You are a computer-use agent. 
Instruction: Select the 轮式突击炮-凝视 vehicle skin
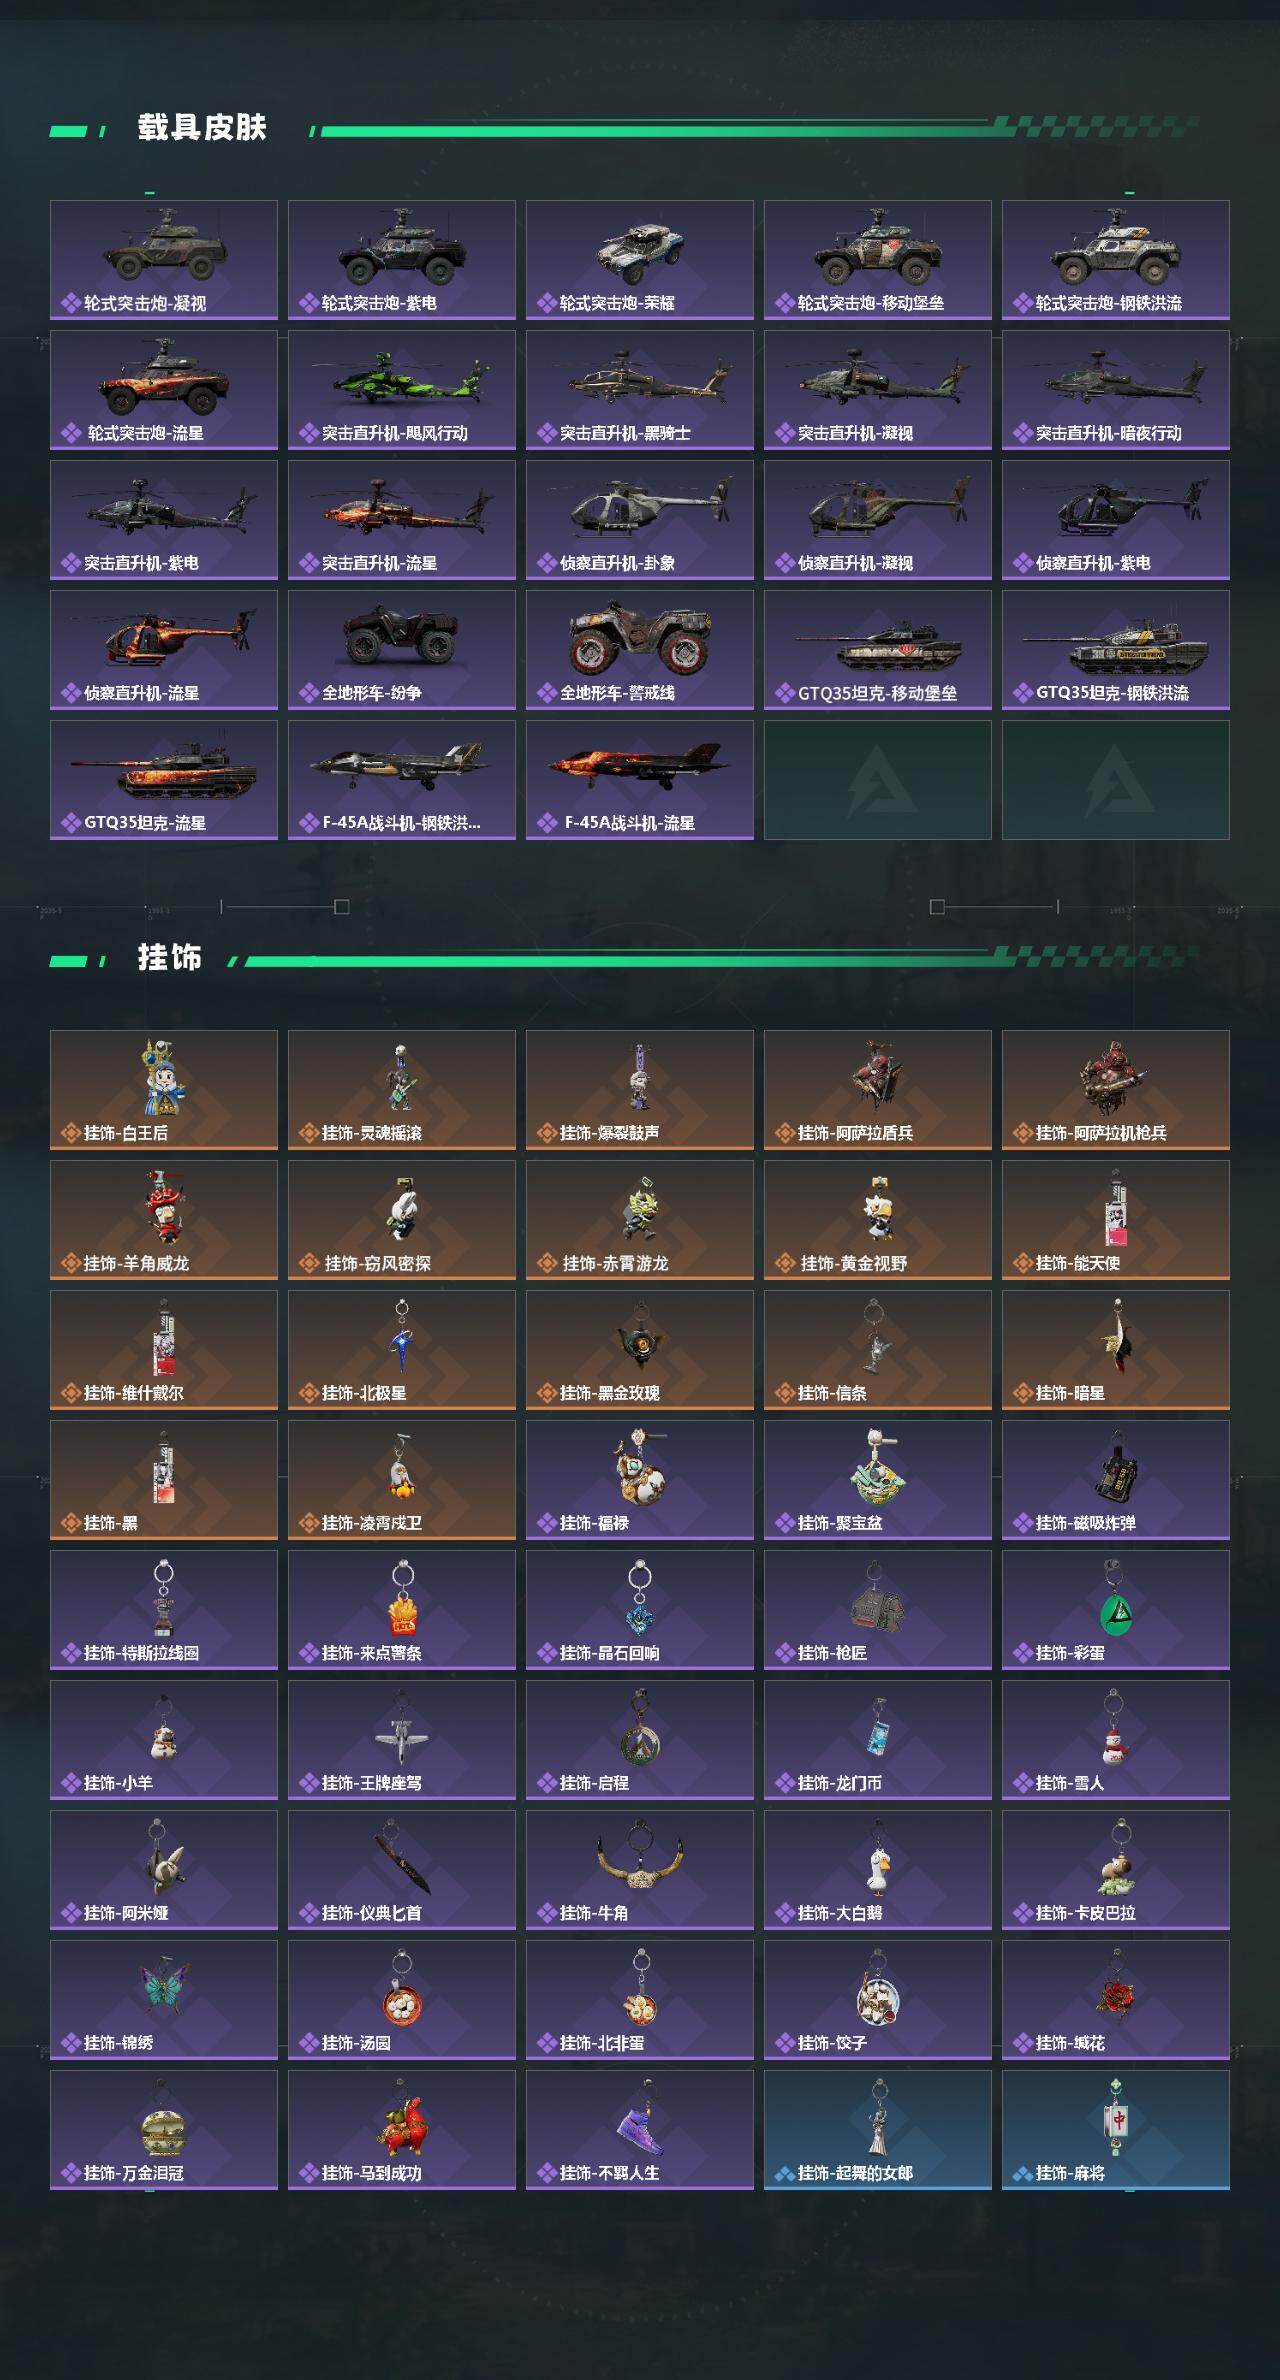[164, 260]
